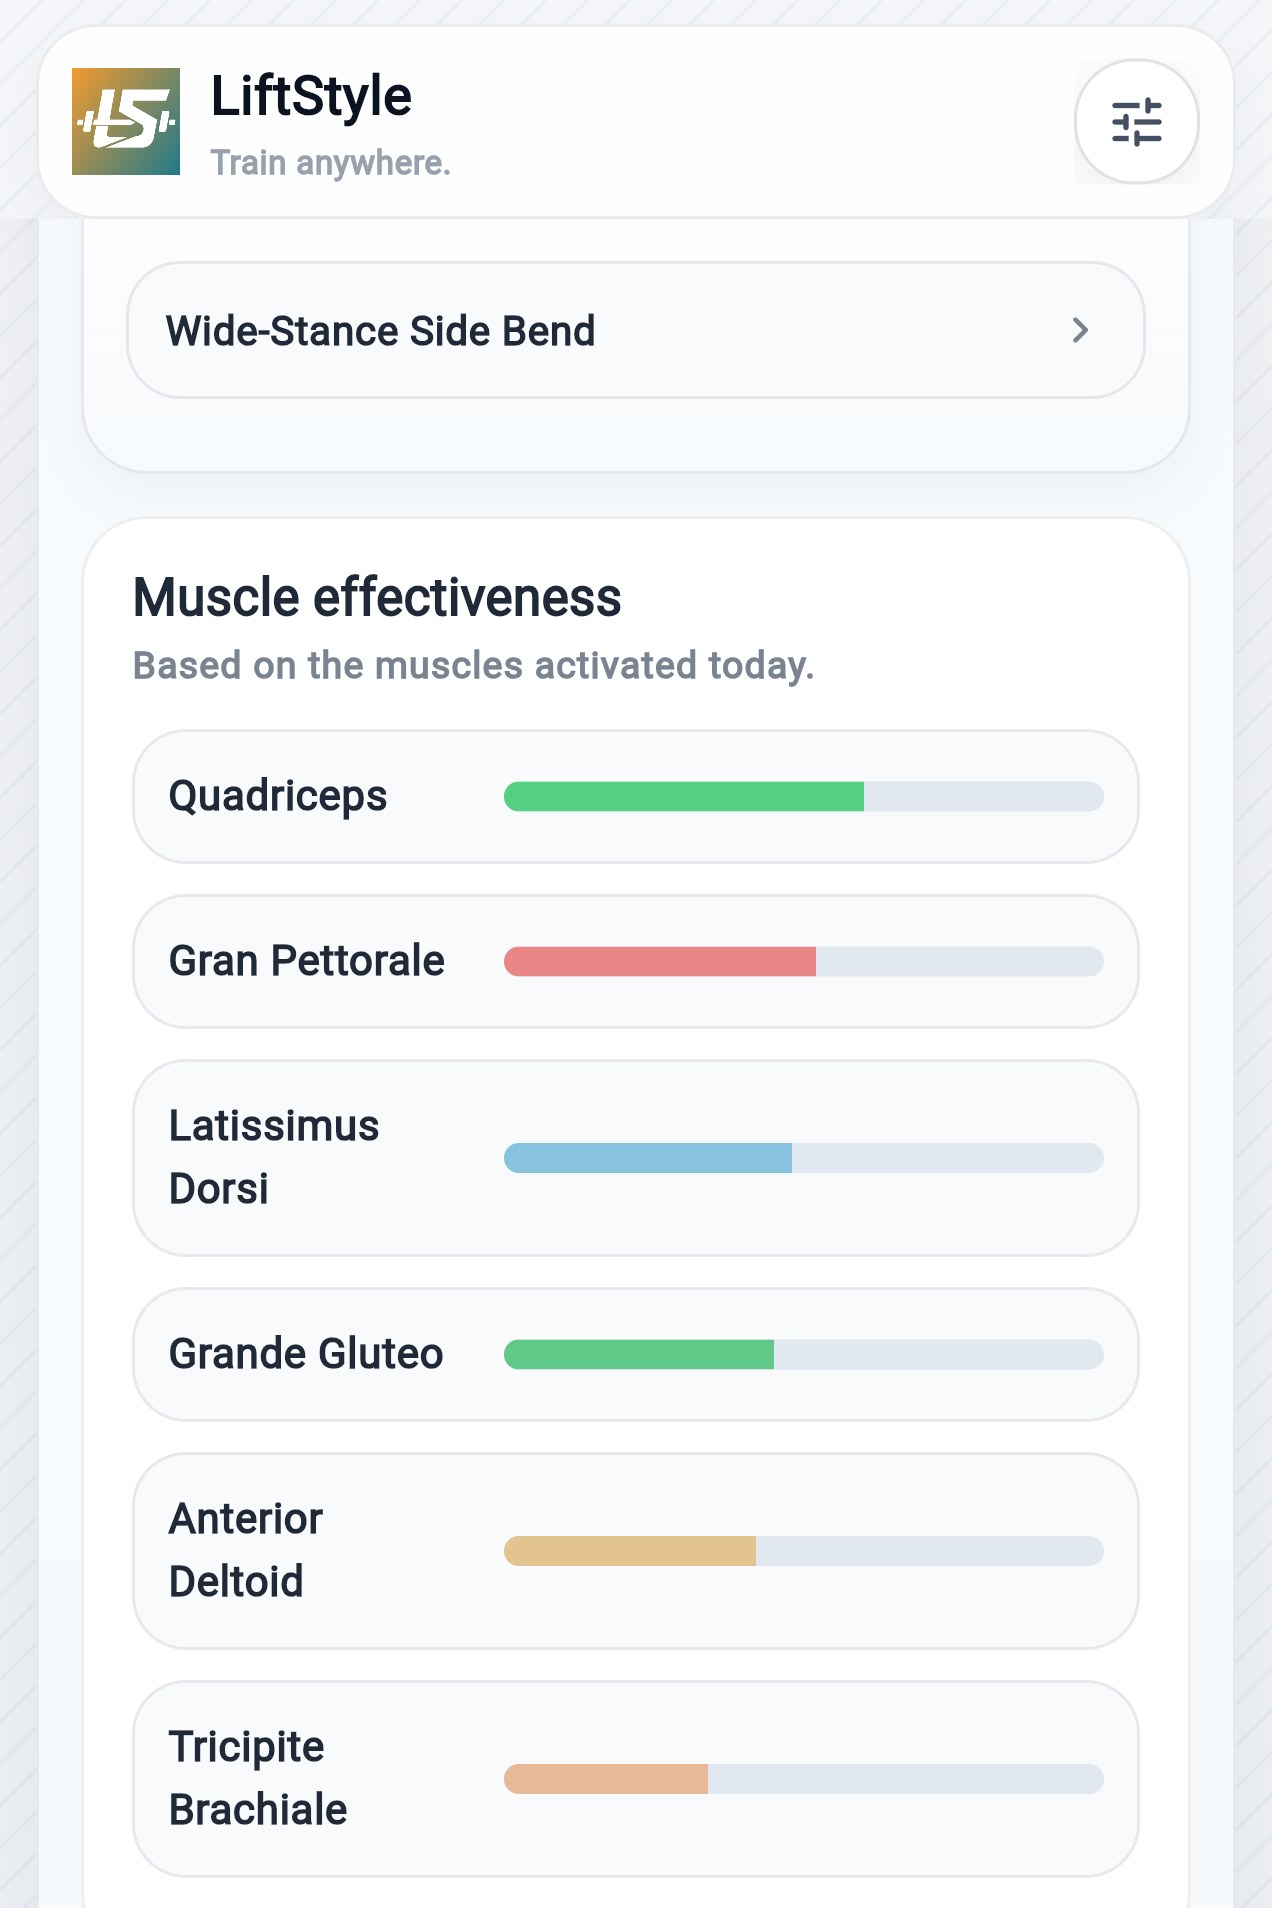Open the filter settings sliders icon
Image resolution: width=1272 pixels, height=1908 pixels.
(1136, 122)
